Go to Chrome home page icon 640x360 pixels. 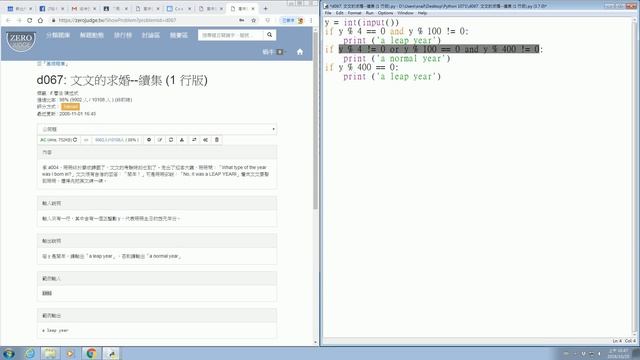pos(40,20)
